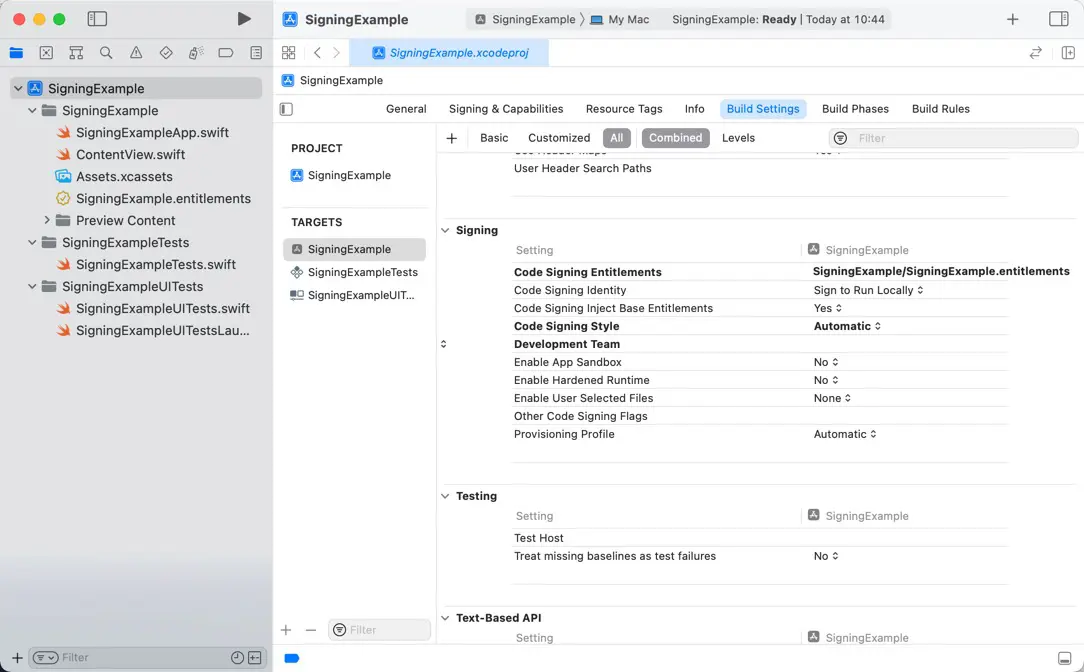1084x672 pixels.
Task: Hide the project and targets list
Action: (286, 109)
